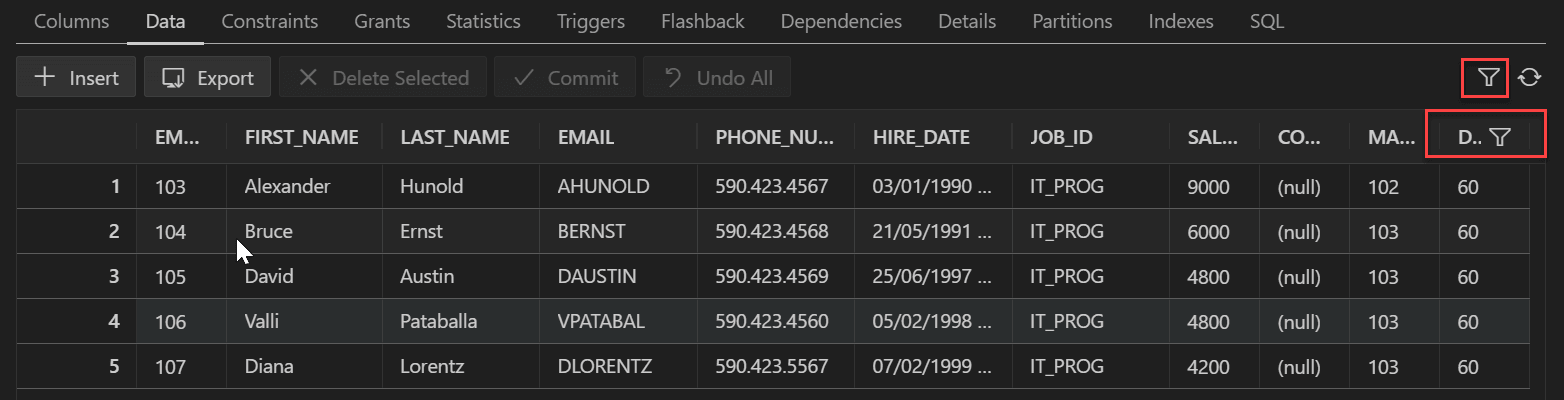Click the filter icon in the last column header
Screen dimensions: 1564x400
[1499, 138]
